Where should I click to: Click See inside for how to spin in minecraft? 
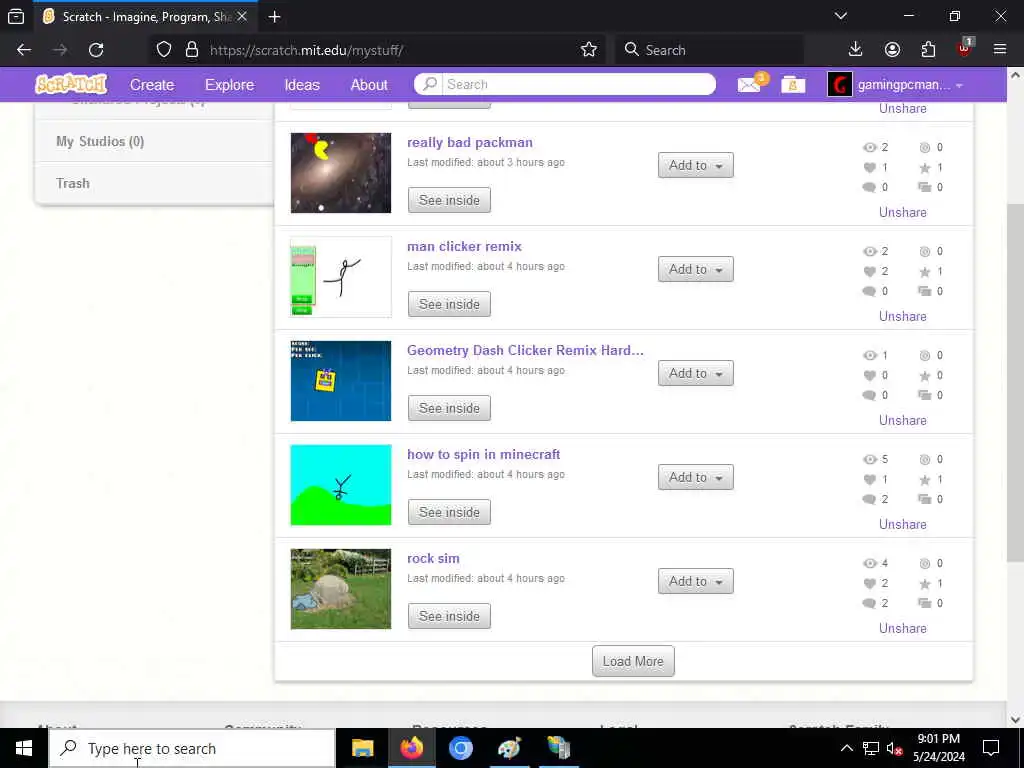(x=449, y=512)
